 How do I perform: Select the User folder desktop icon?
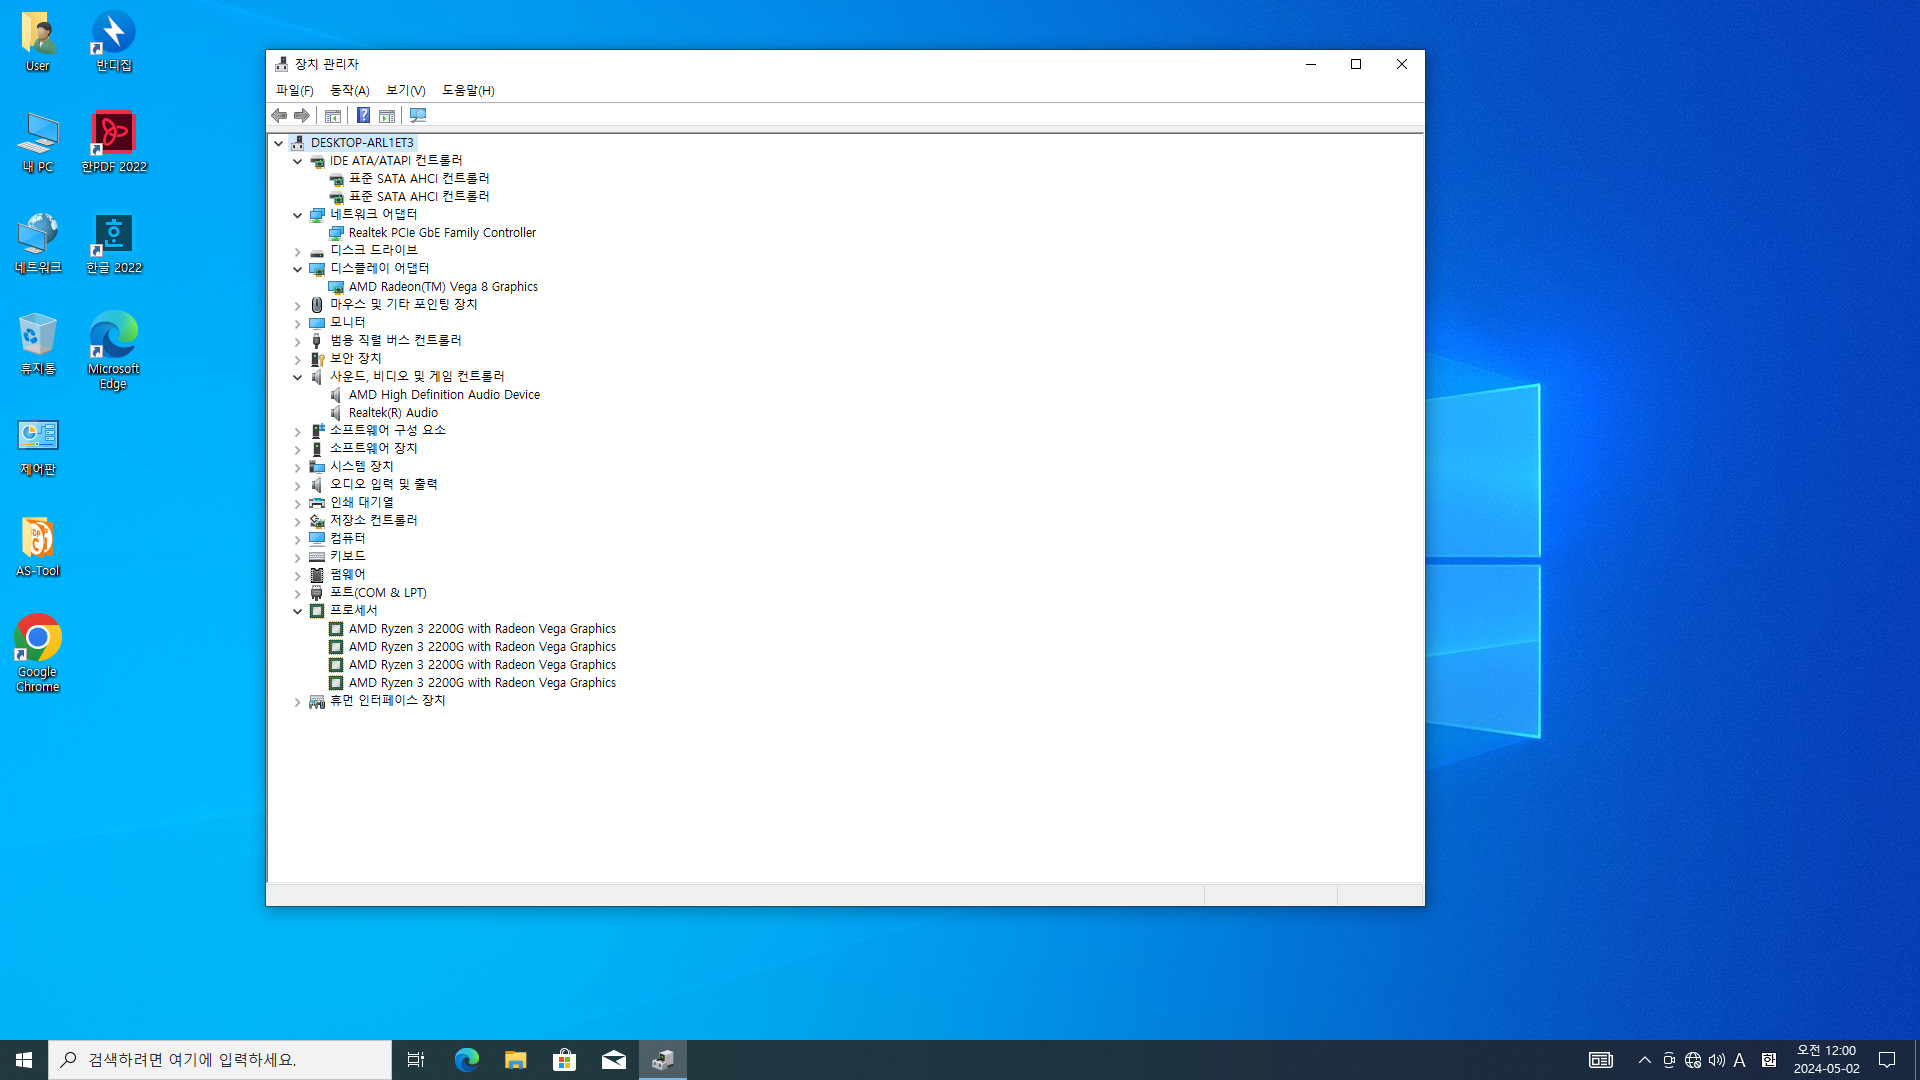pos(38,41)
